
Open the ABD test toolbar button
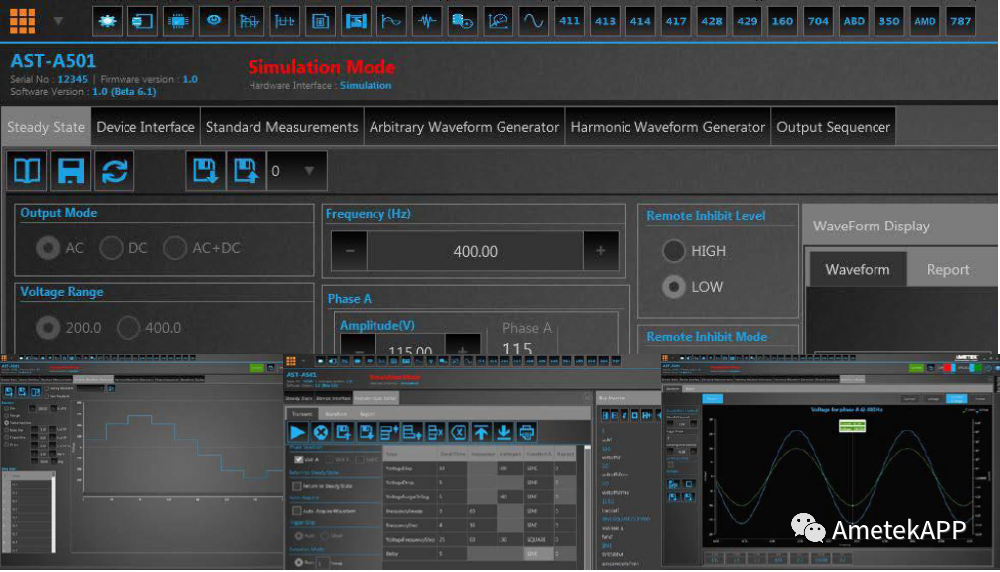tap(854, 21)
